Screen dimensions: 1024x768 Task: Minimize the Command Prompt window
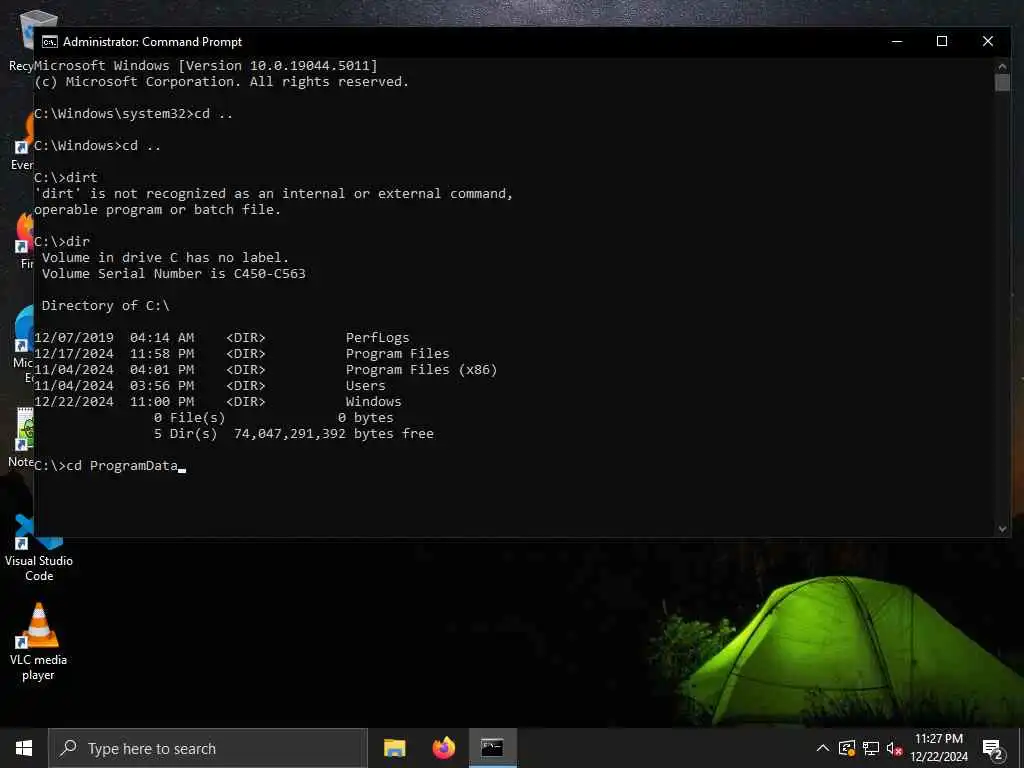[x=897, y=41]
